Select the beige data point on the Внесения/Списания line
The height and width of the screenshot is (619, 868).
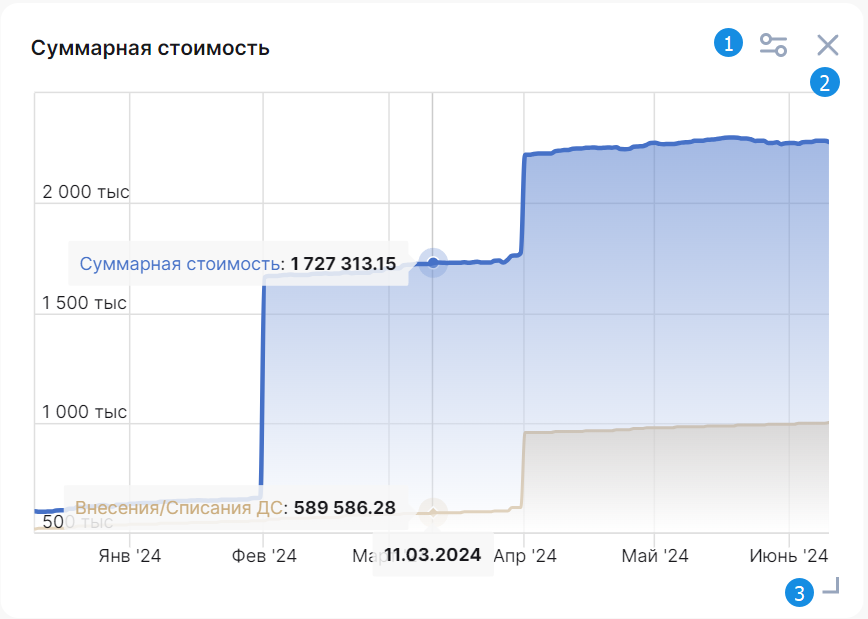click(433, 512)
